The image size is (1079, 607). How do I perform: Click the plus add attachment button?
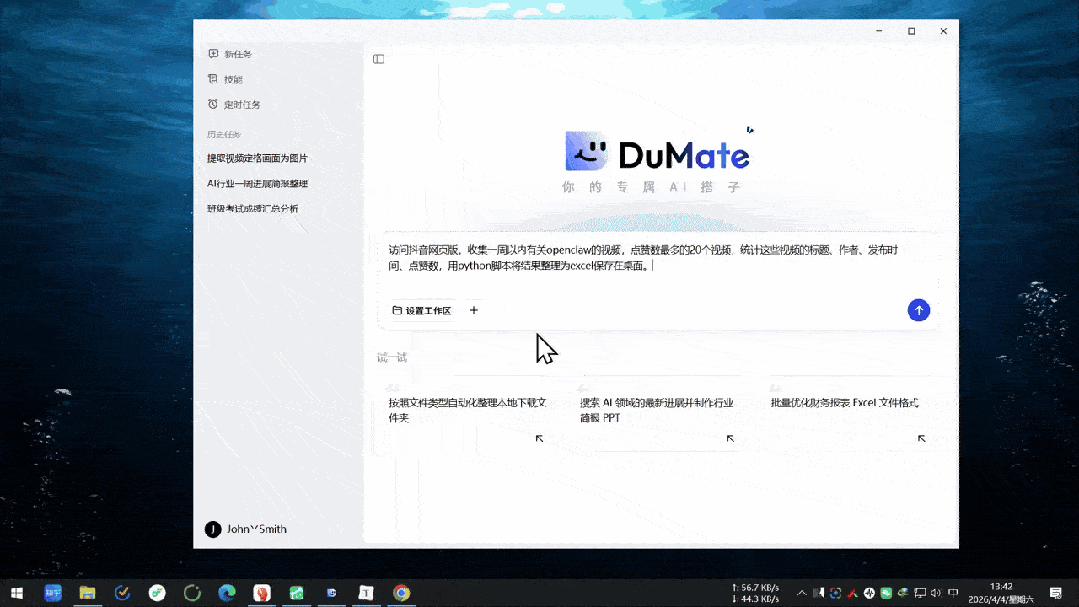(x=473, y=310)
